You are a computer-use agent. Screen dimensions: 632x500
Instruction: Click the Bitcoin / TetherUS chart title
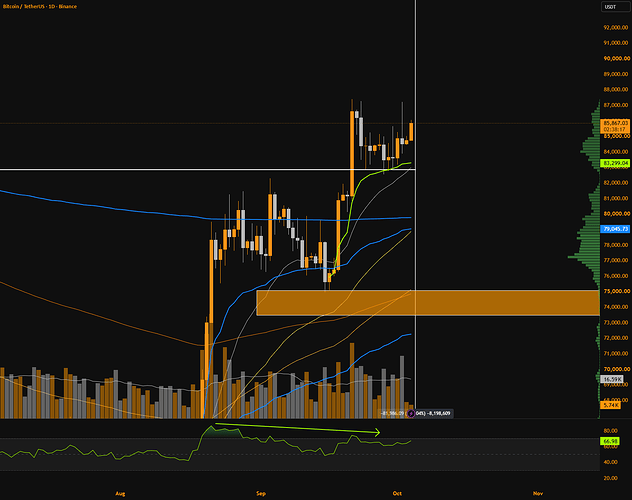40,6
